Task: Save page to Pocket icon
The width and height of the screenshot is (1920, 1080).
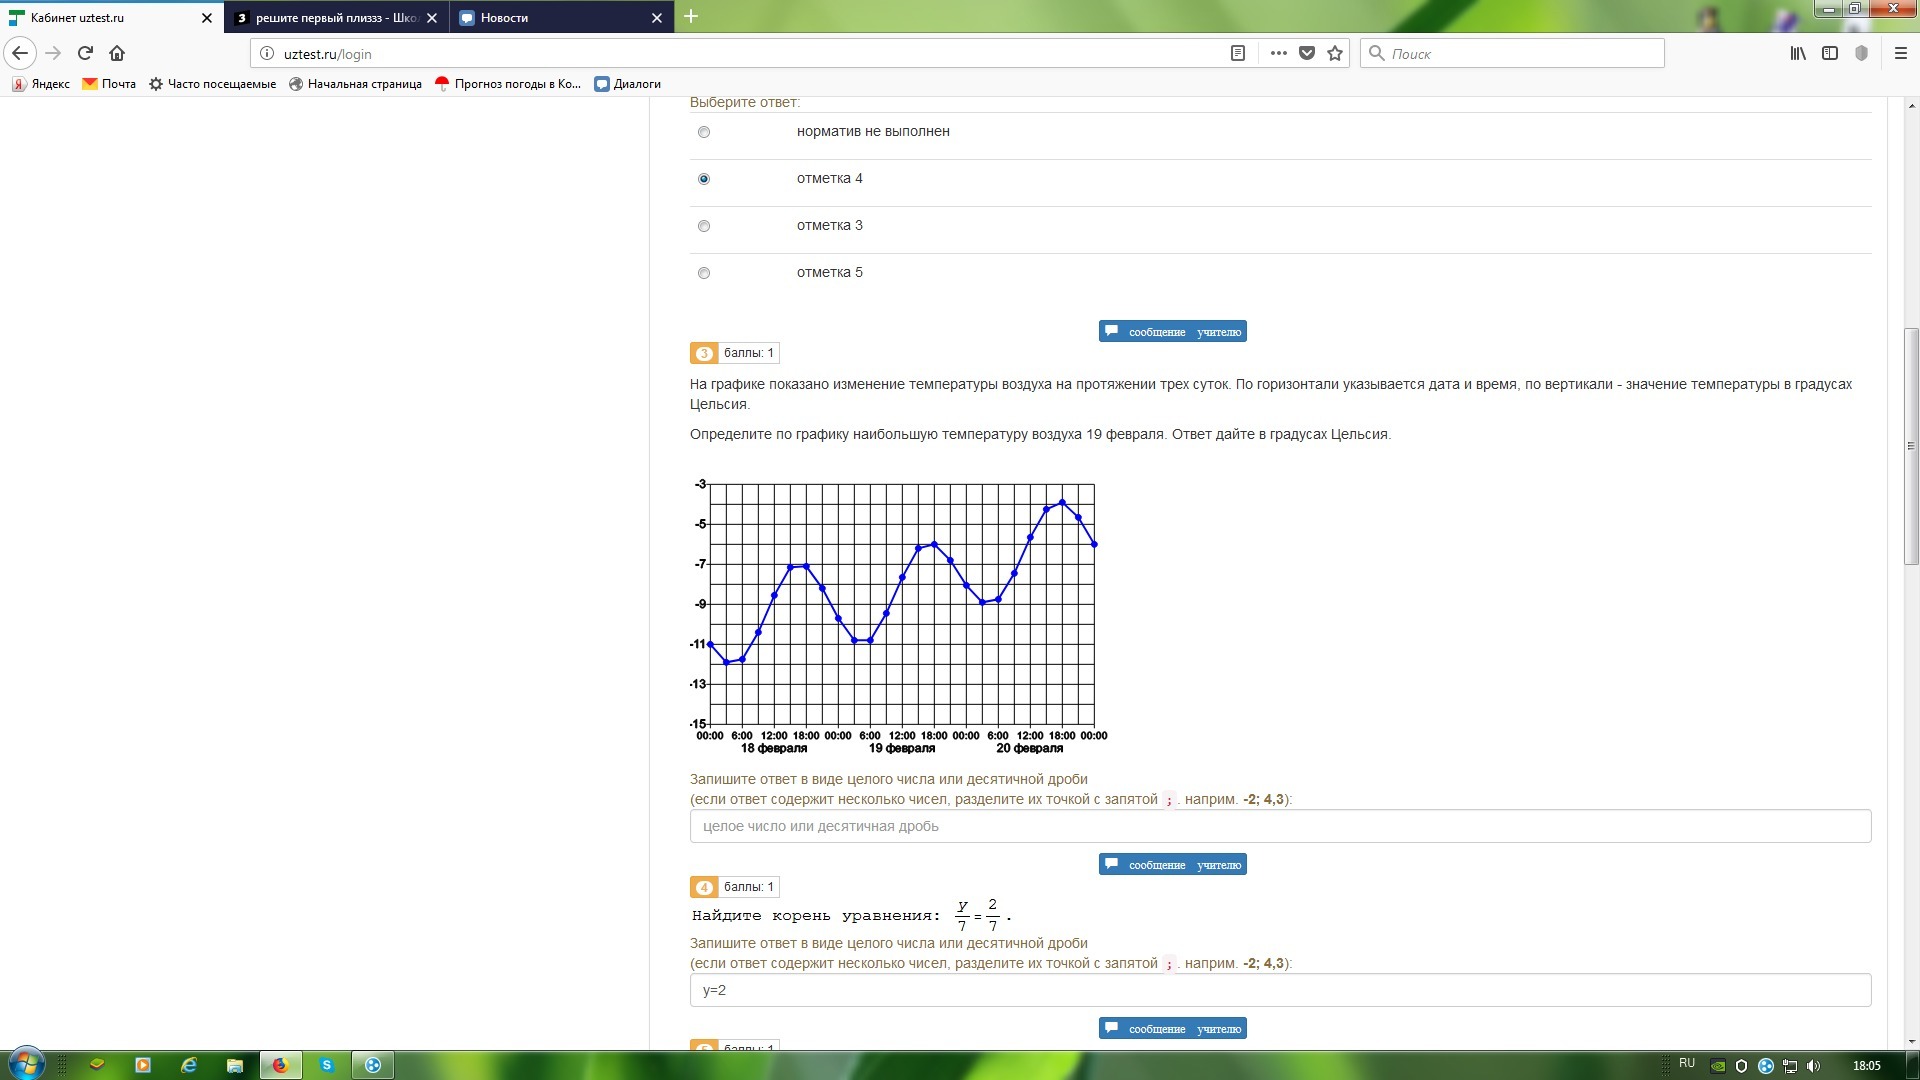Action: [1306, 53]
